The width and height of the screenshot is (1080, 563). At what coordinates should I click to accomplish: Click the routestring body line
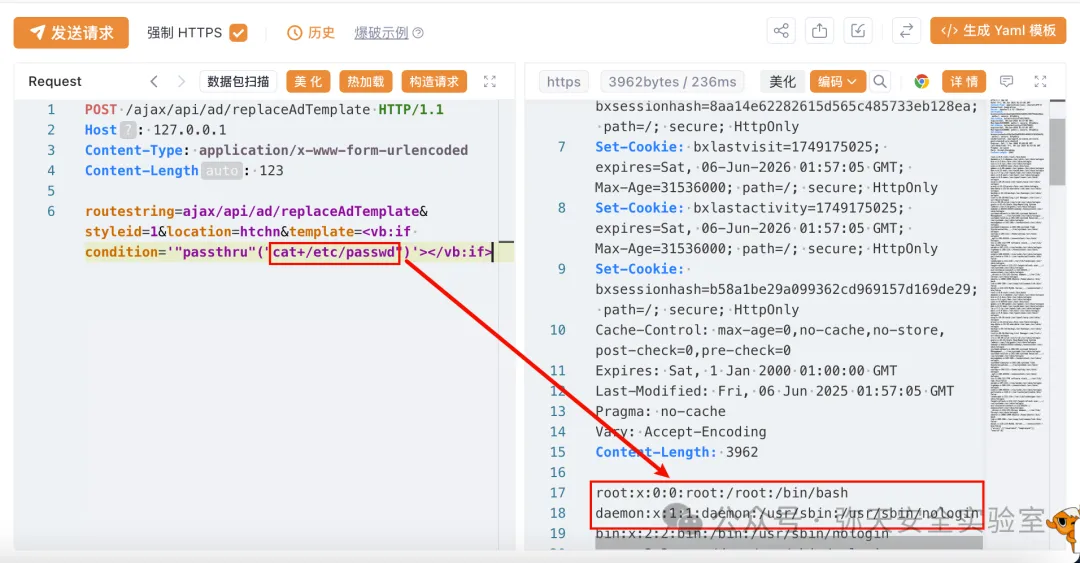[256, 211]
